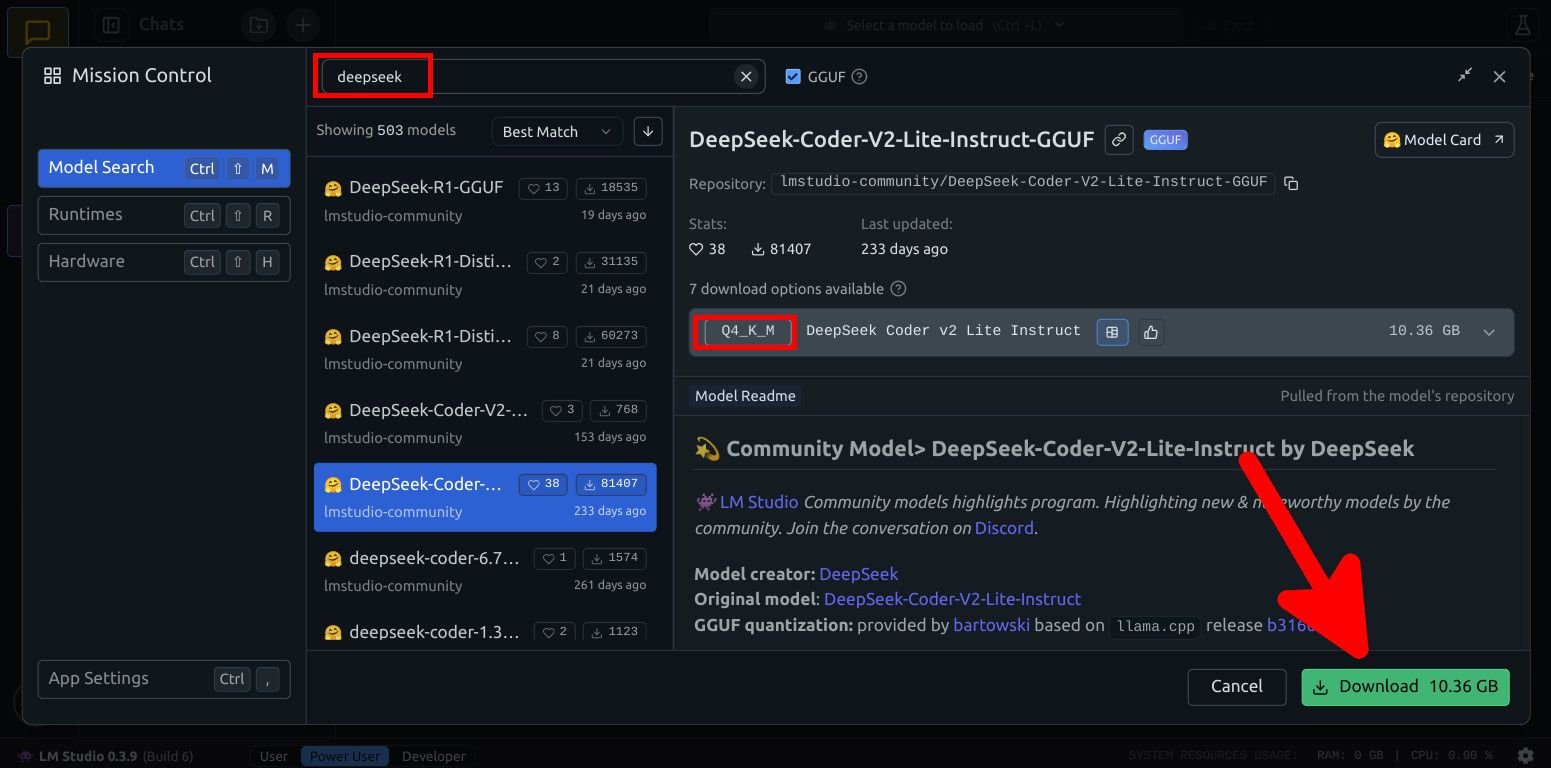
Task: Select the DeepSeek-R1-Disti model with 31135 downloads
Action: [485, 274]
